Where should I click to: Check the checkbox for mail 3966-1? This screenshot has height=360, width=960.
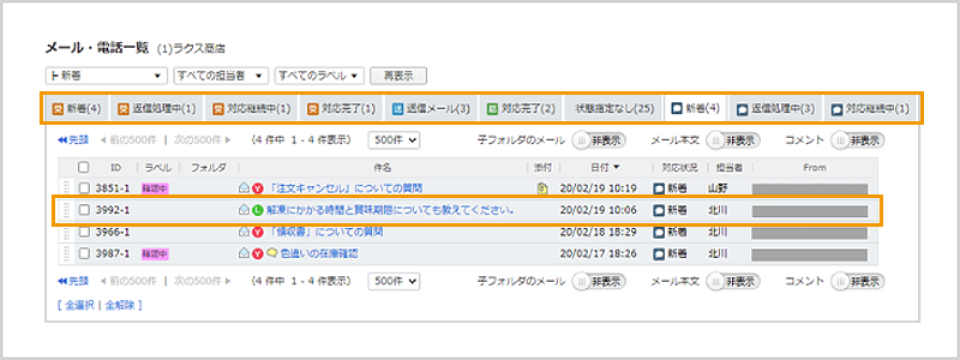pyautogui.click(x=84, y=232)
